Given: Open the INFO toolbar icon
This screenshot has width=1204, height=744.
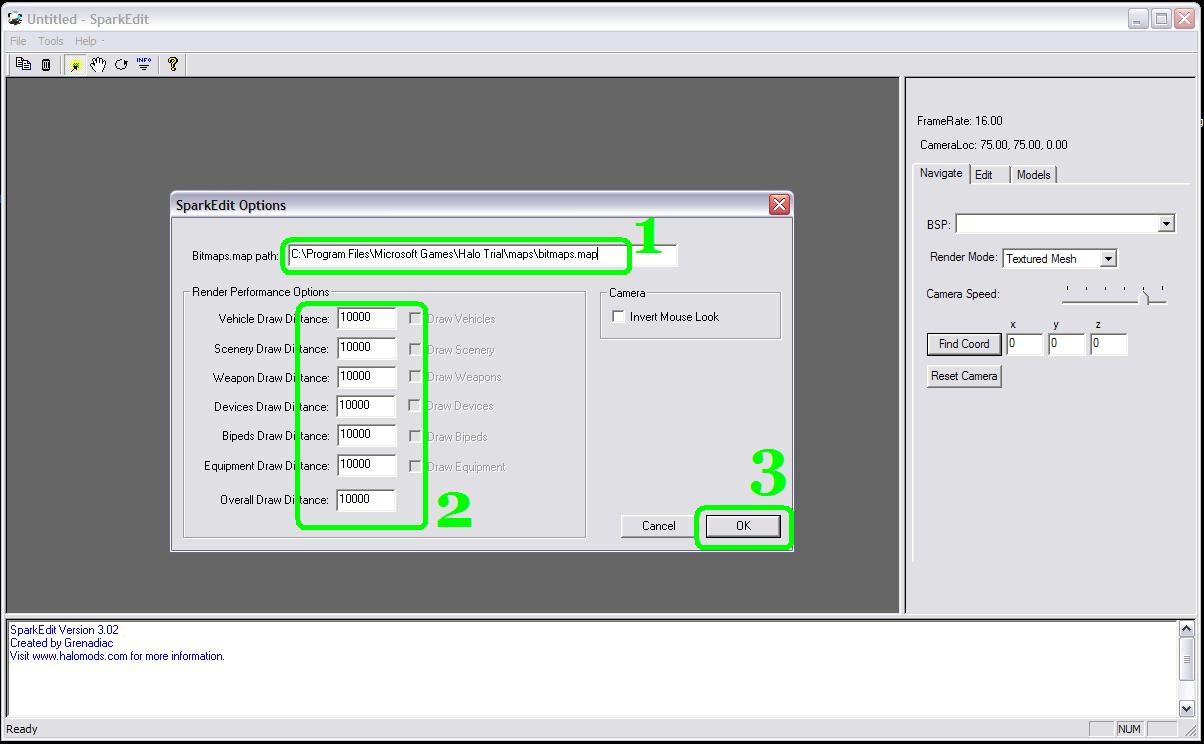Looking at the screenshot, I should pyautogui.click(x=144, y=64).
